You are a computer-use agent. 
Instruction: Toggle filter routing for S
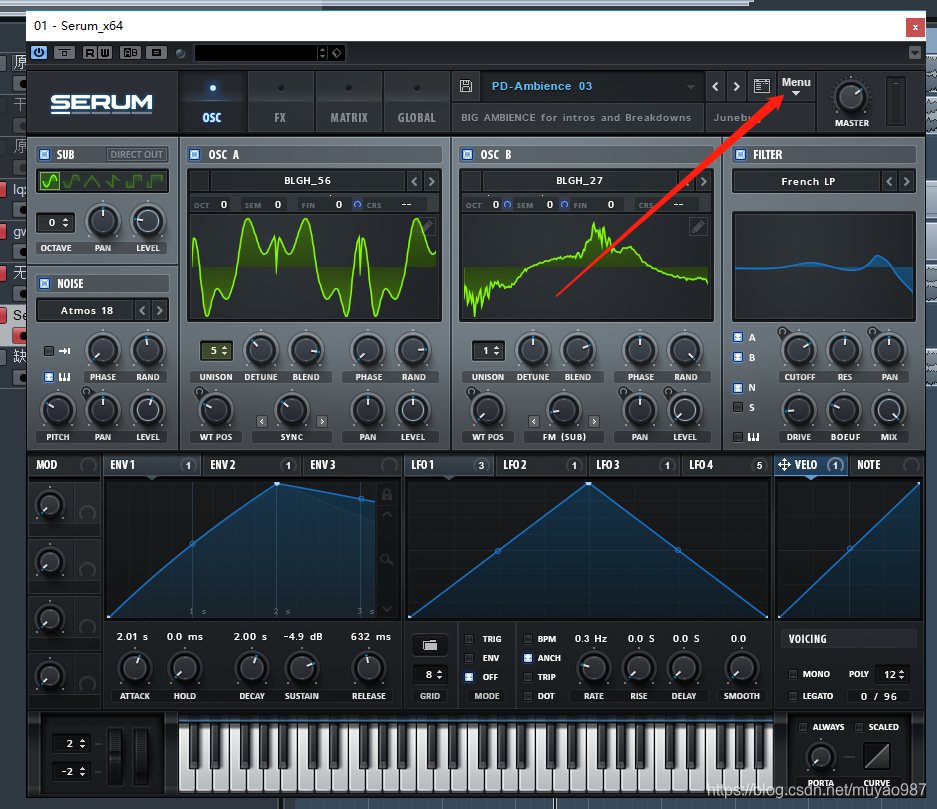click(738, 407)
